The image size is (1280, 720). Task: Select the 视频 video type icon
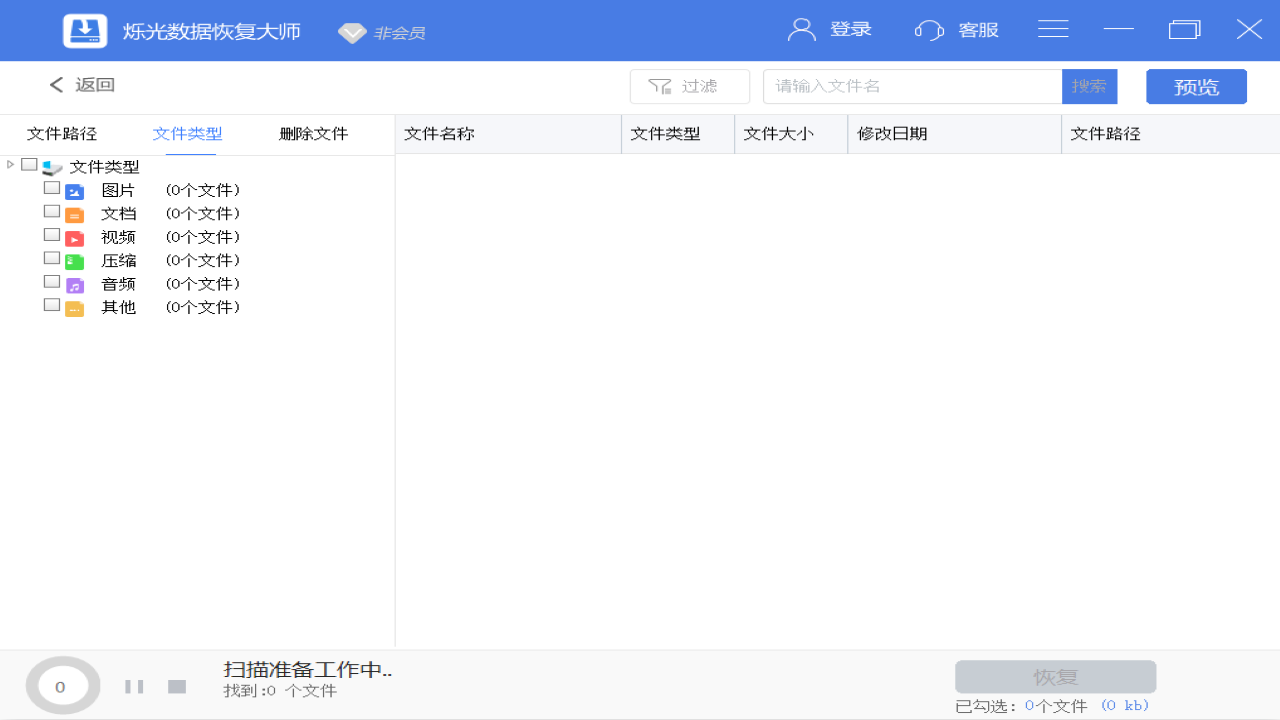click(x=73, y=237)
